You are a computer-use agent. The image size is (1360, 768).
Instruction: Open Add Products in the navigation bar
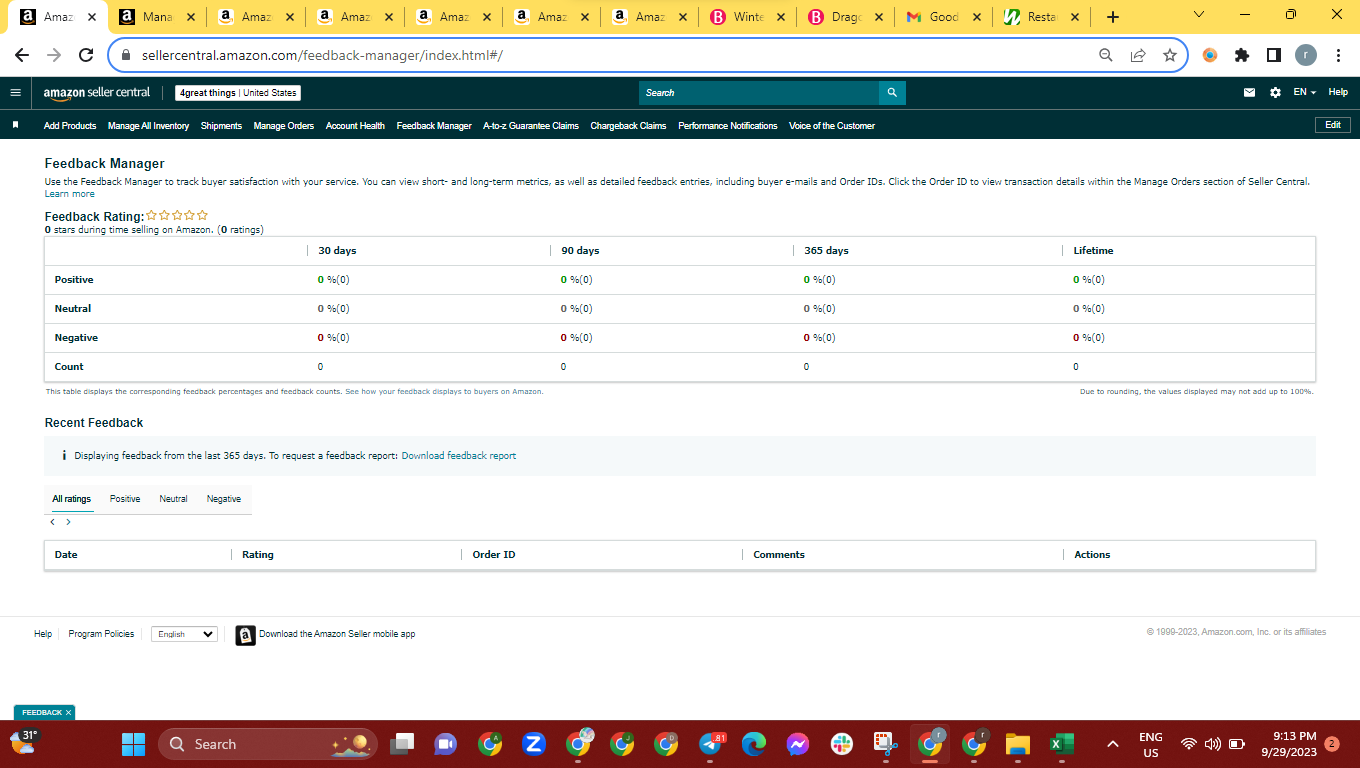(70, 126)
